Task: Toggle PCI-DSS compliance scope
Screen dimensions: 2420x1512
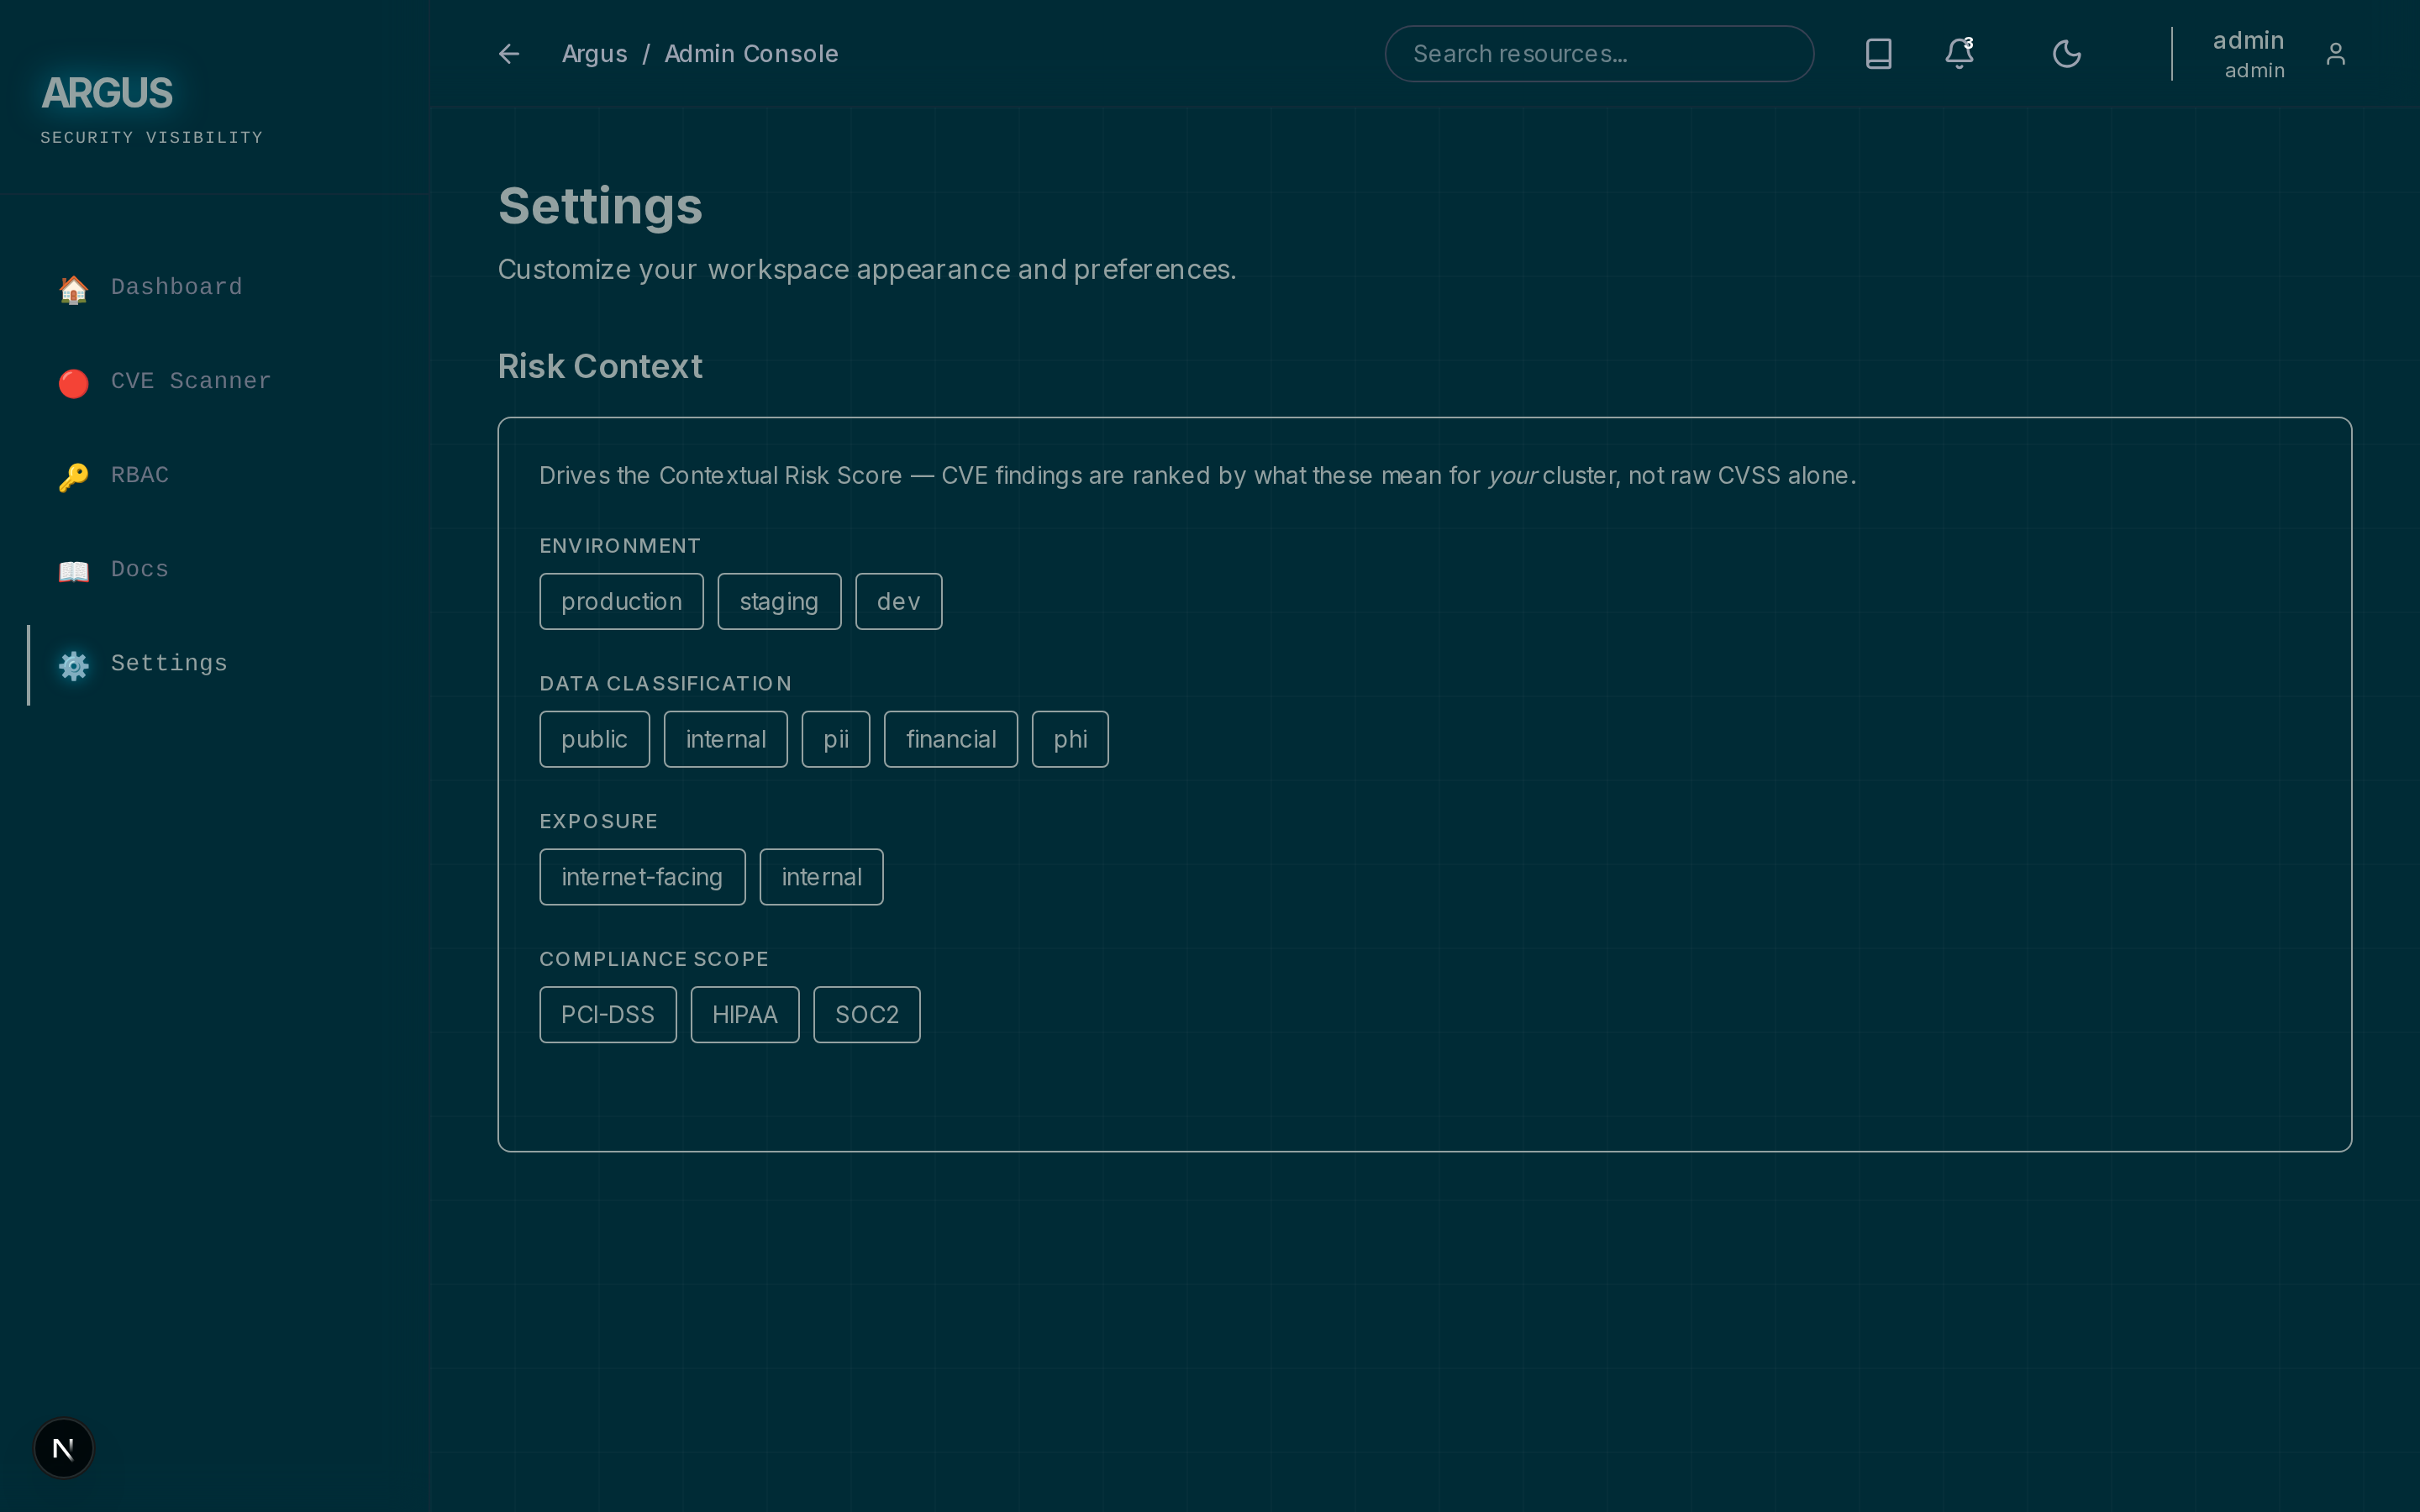Action: (x=608, y=1015)
